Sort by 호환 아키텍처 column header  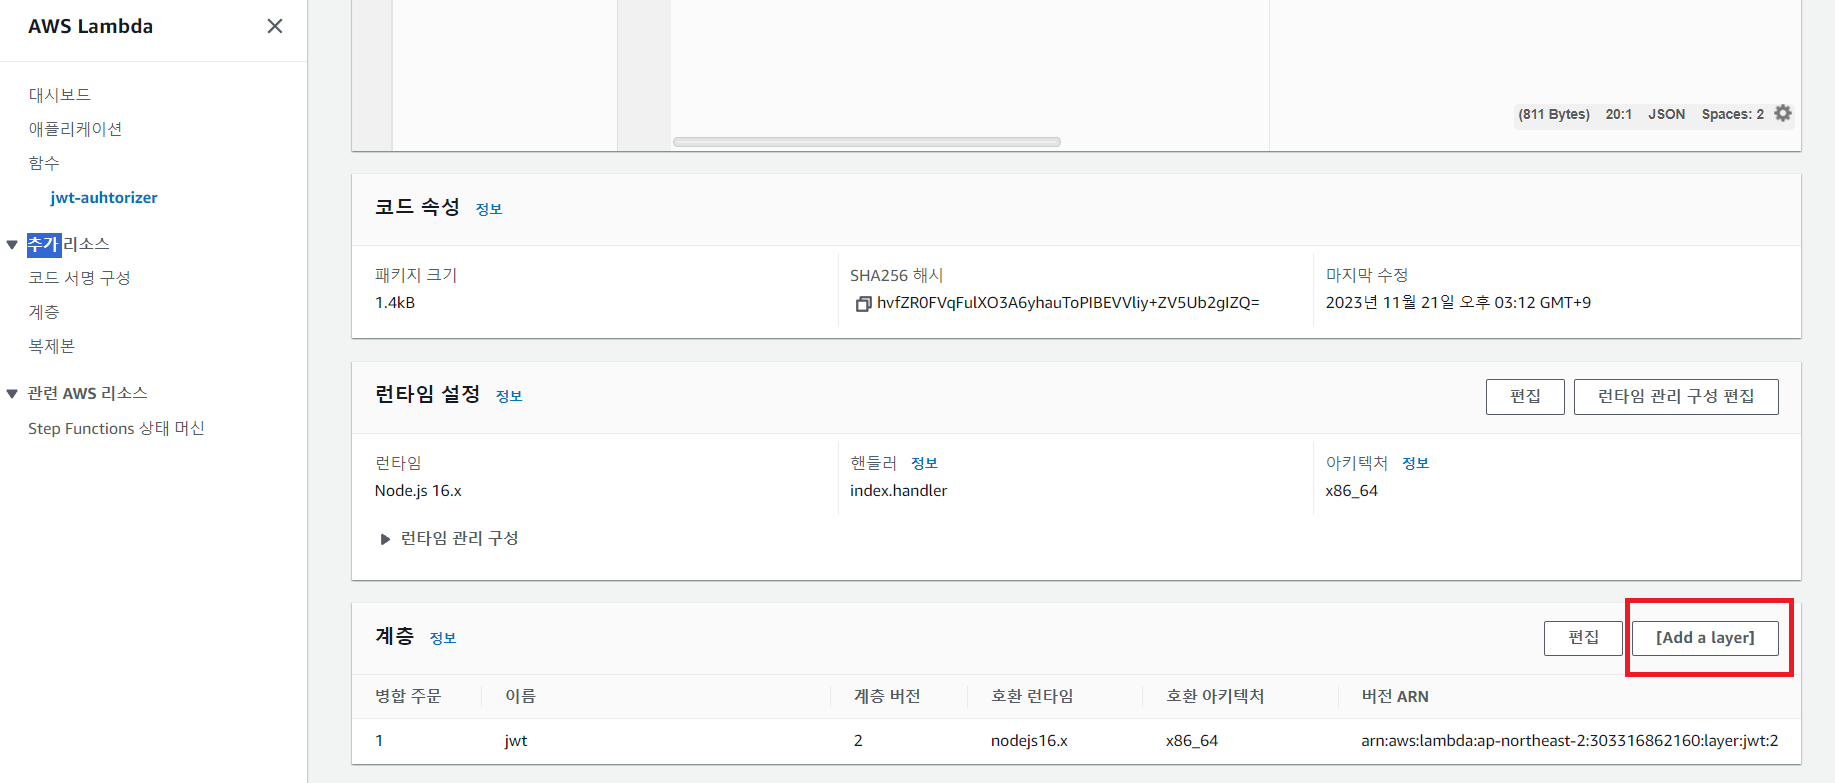tap(1215, 696)
